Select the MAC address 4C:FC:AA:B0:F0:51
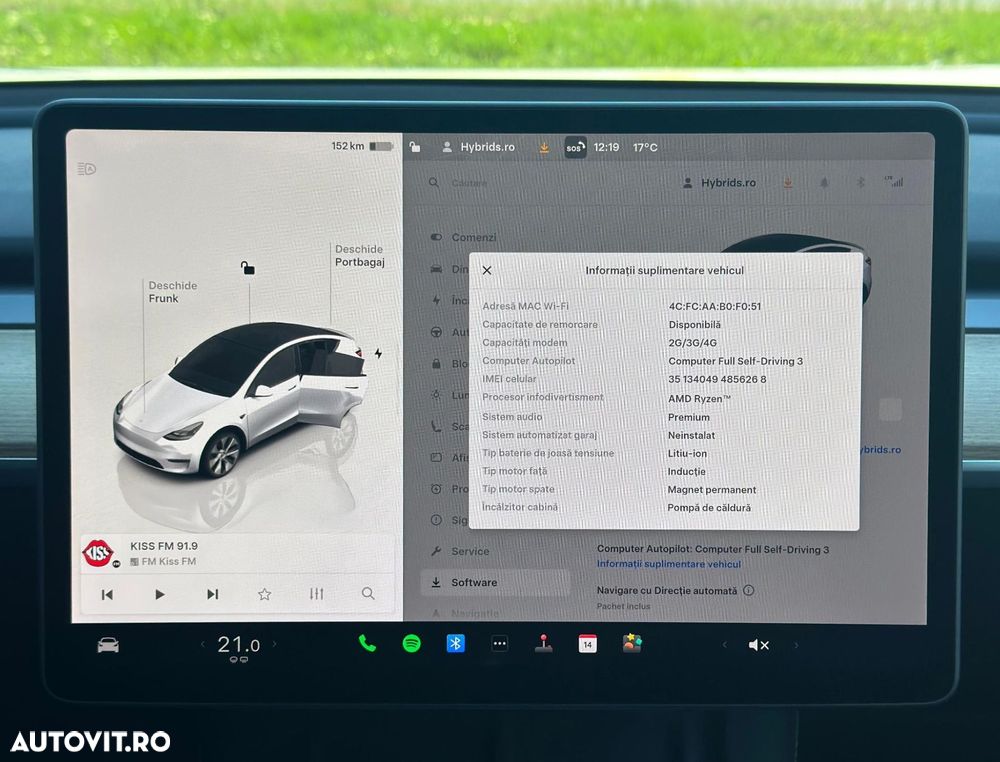Screen dimensions: 1000x762 (715, 307)
